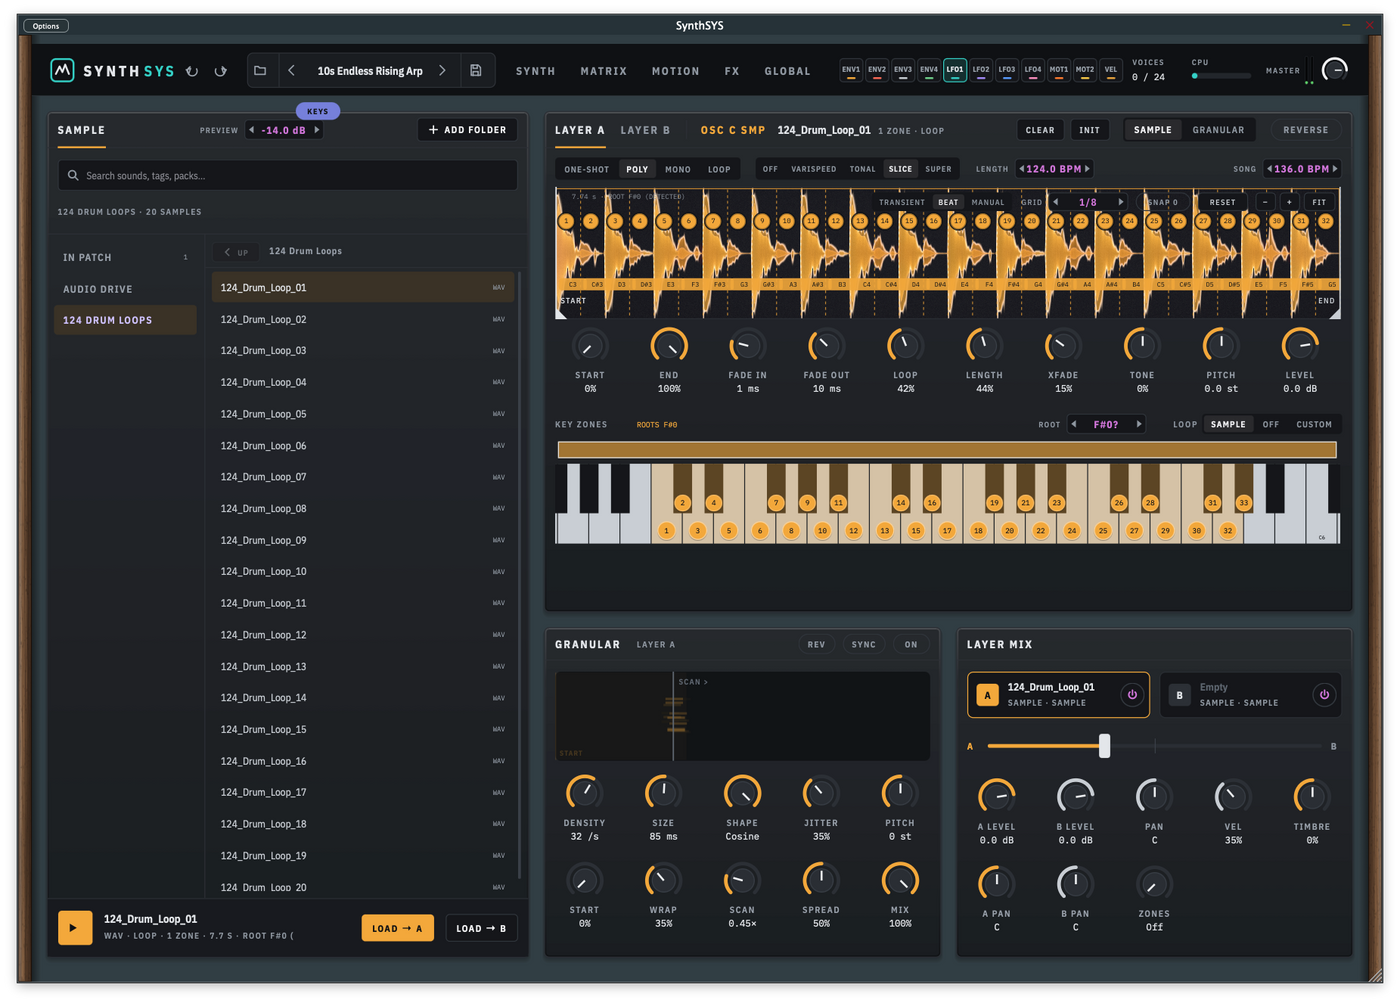
Task: Click the redo arrow icon
Action: (x=221, y=71)
